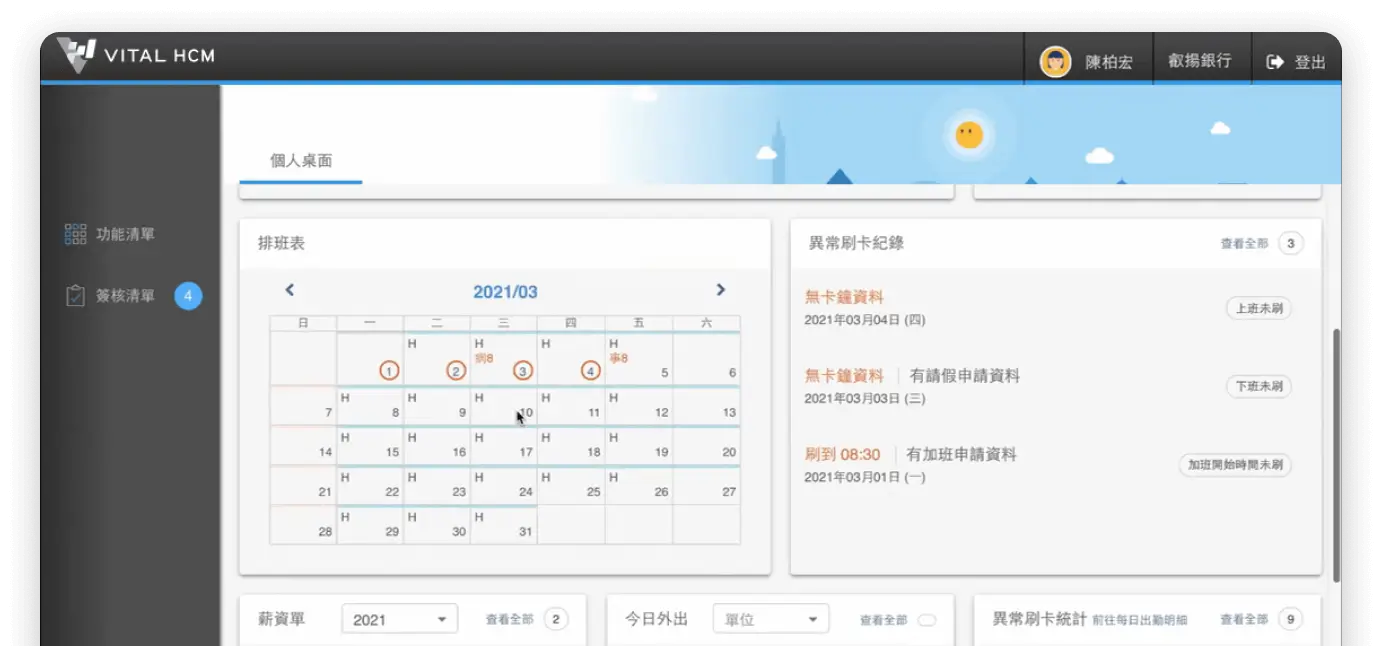Viewport: 1382px width, 646px height.
Task: Click 查看全部 in 薪資單 panel
Action: [510, 620]
